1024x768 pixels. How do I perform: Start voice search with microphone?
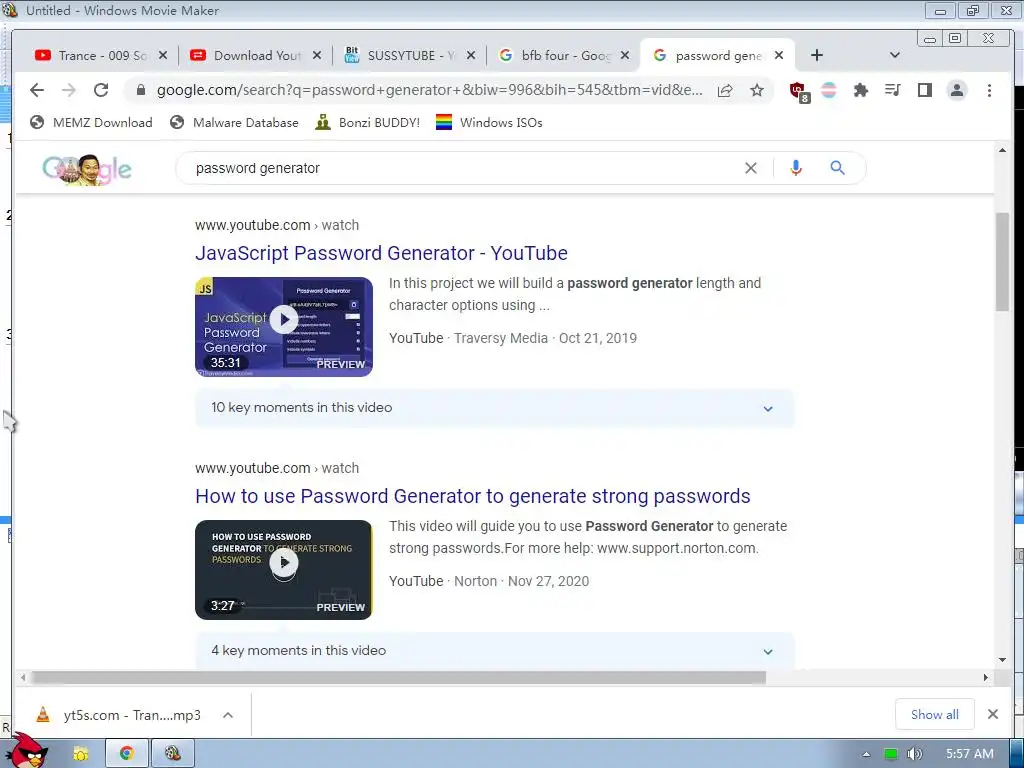795,168
